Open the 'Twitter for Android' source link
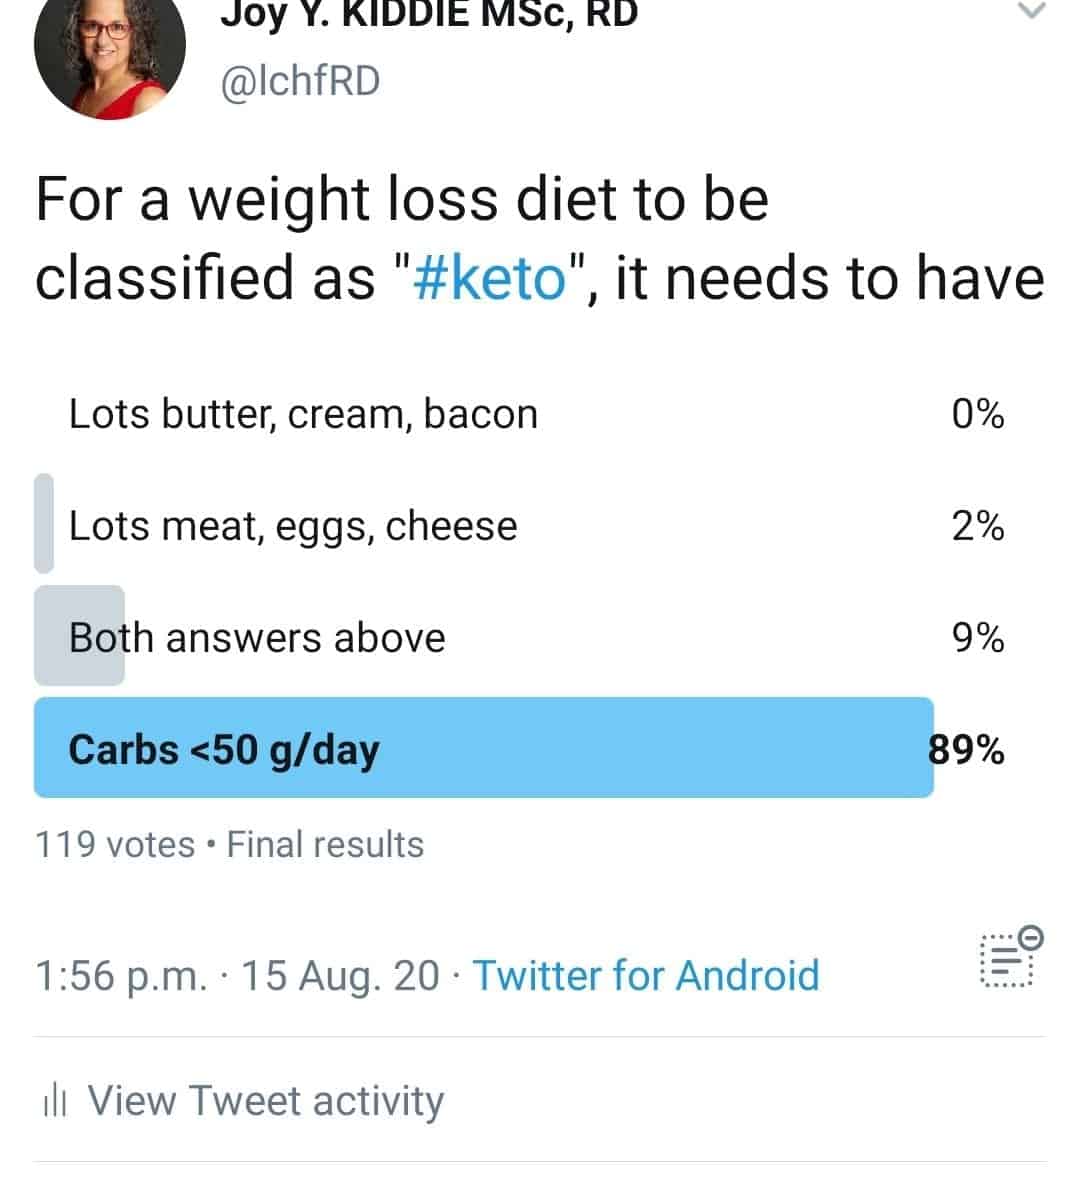1080x1200 pixels. [646, 975]
